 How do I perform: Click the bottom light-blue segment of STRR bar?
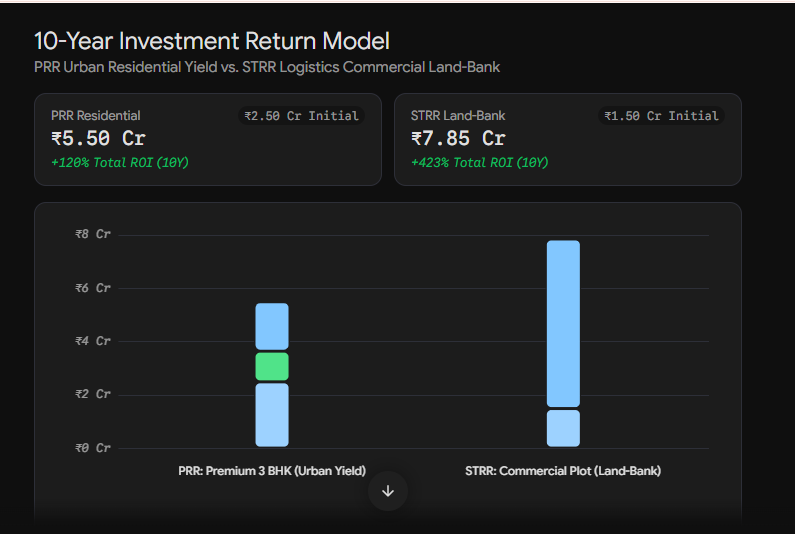[x=563, y=429]
